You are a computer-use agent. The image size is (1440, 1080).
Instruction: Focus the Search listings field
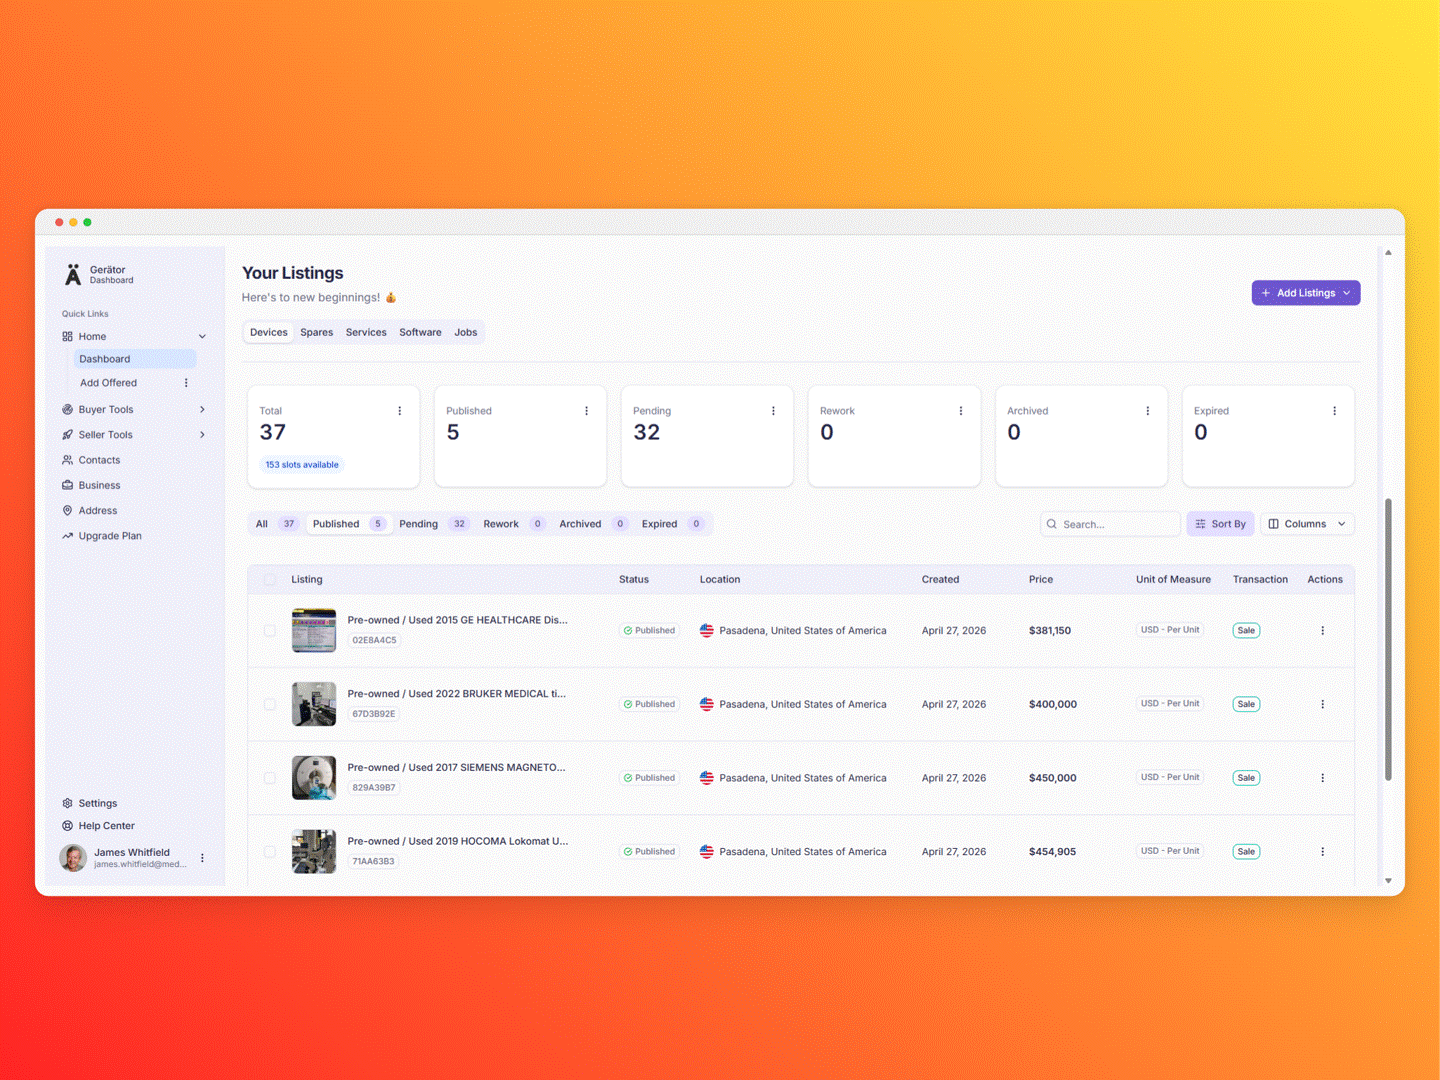[1110, 524]
